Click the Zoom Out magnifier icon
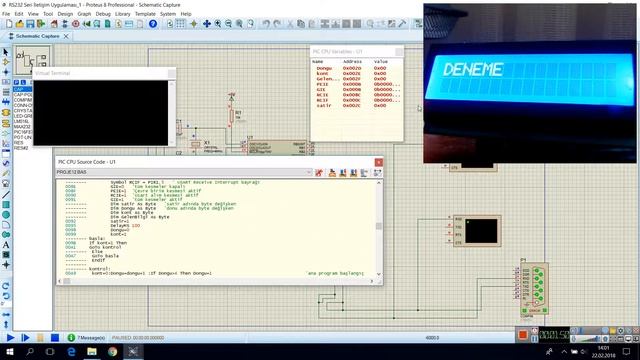Image resolution: width=640 pixels, height=360 pixels. pos(228,24)
